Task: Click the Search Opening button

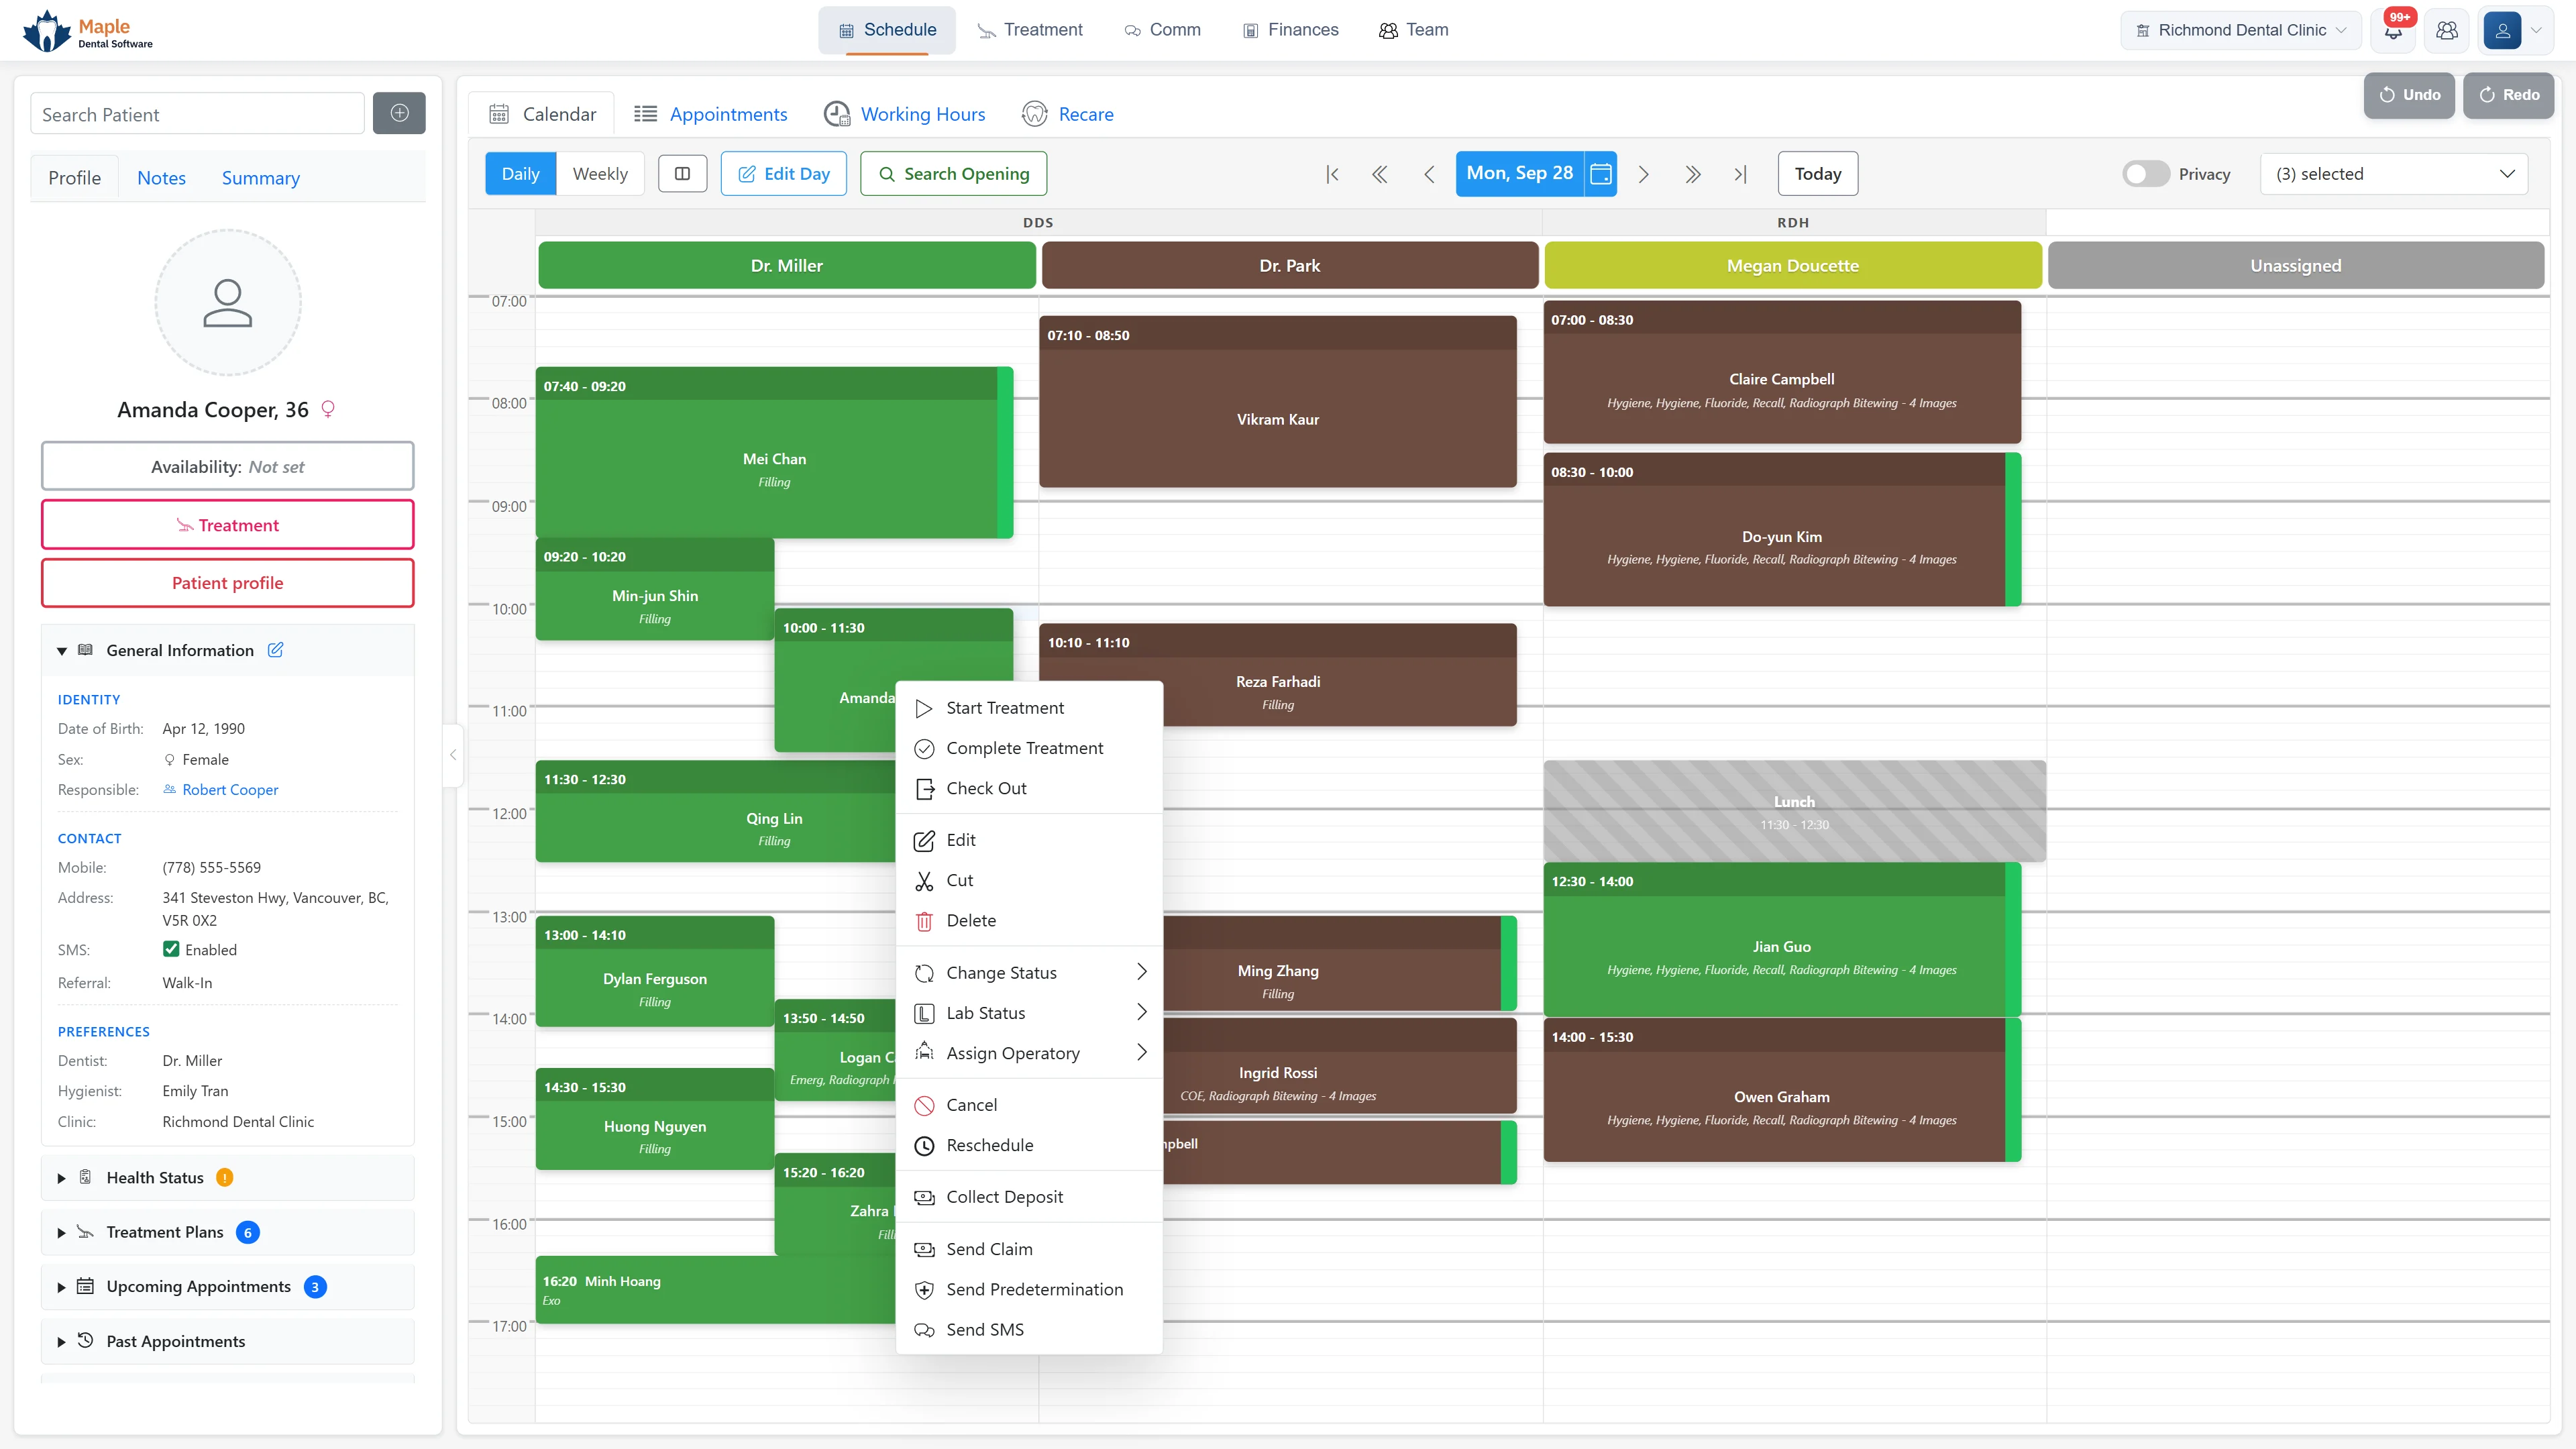Action: [953, 173]
